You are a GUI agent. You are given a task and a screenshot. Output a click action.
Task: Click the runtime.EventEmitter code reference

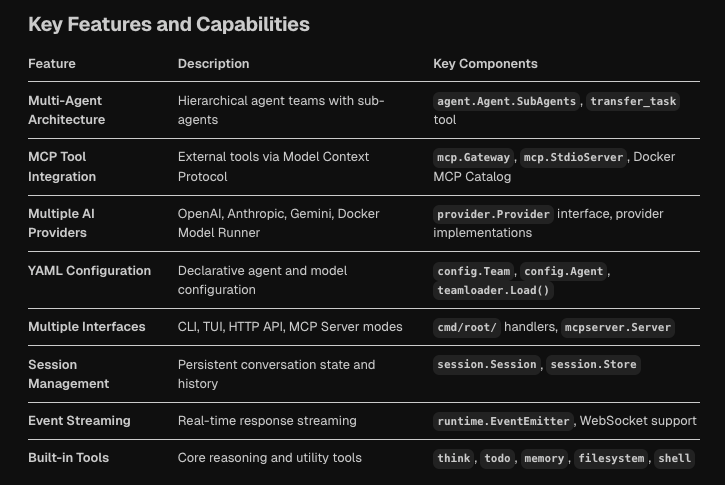pyautogui.click(x=504, y=421)
